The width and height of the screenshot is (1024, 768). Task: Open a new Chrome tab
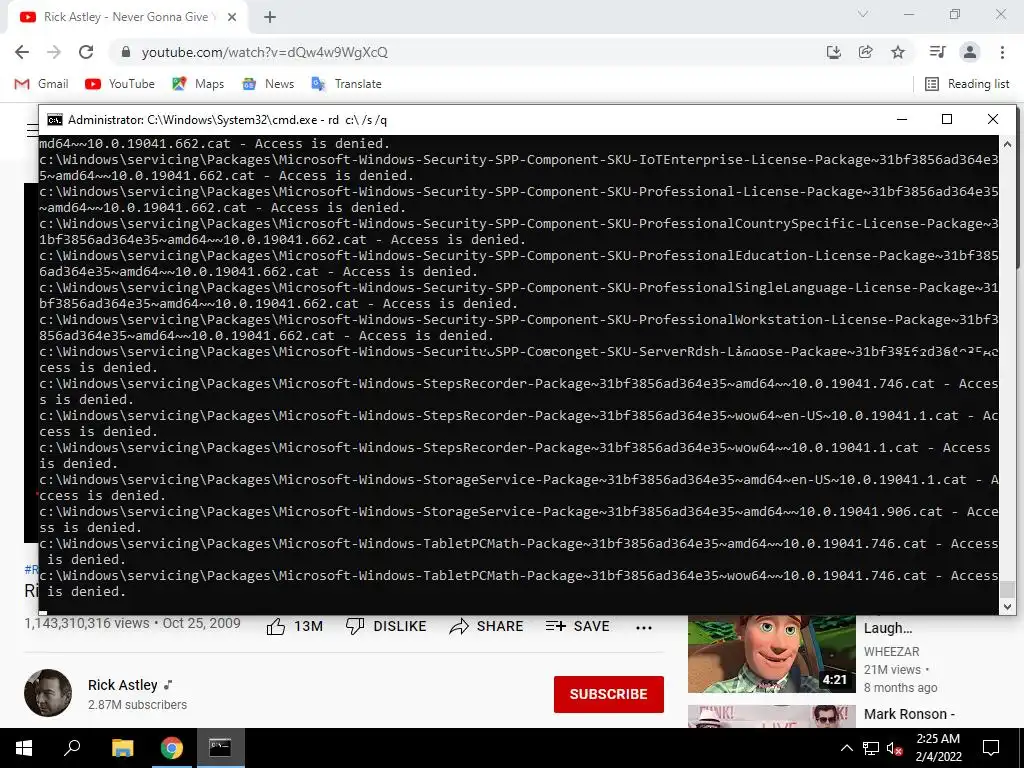[270, 18]
